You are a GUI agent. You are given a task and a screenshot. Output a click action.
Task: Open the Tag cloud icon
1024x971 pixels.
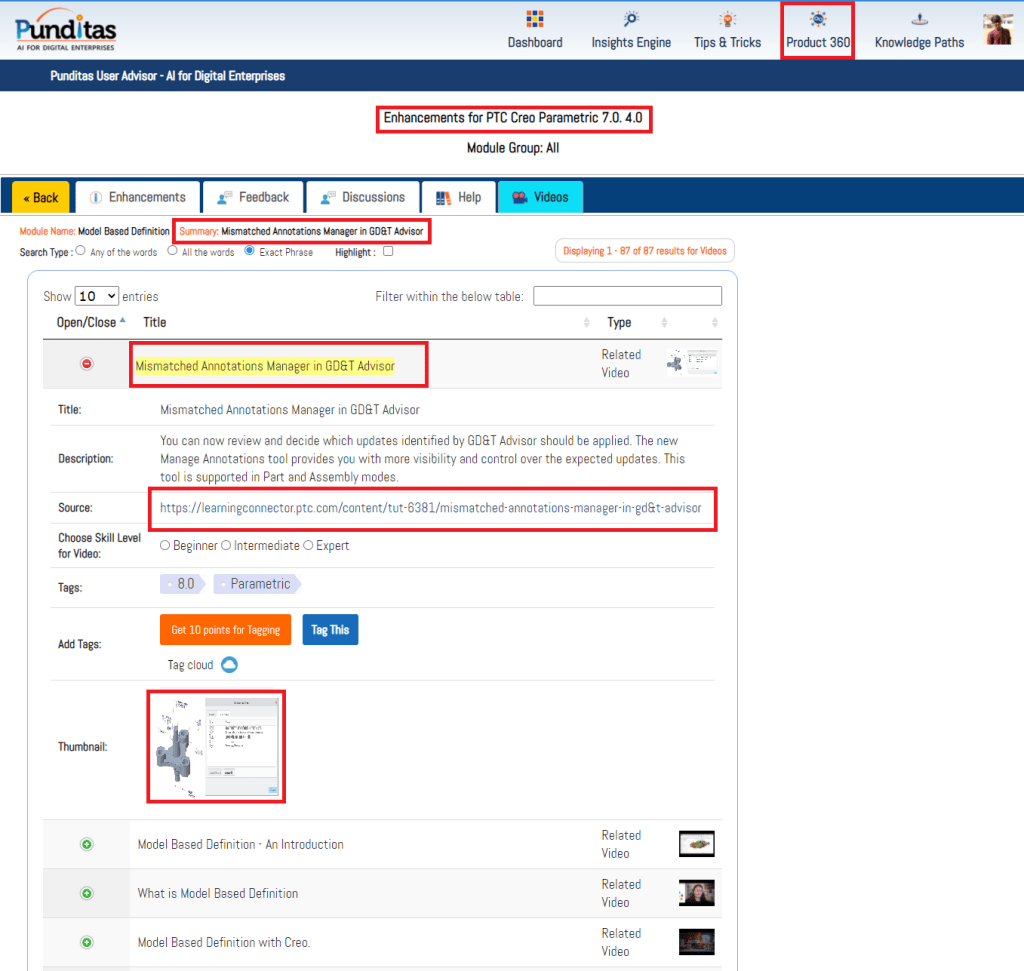[229, 665]
